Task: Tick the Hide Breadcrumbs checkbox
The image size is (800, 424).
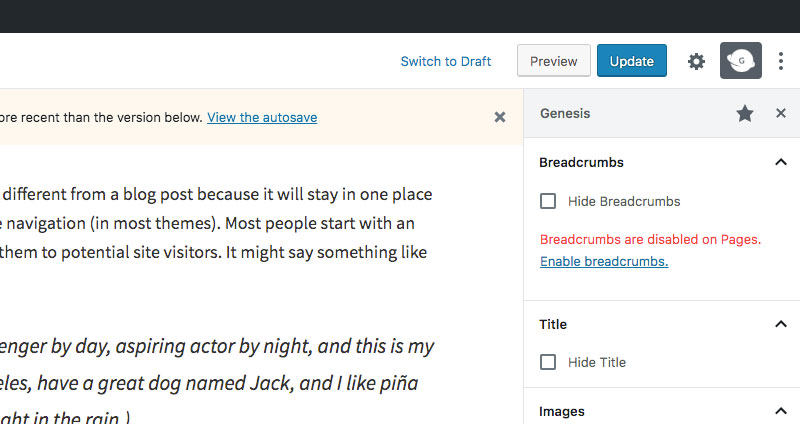Action: pyautogui.click(x=548, y=201)
